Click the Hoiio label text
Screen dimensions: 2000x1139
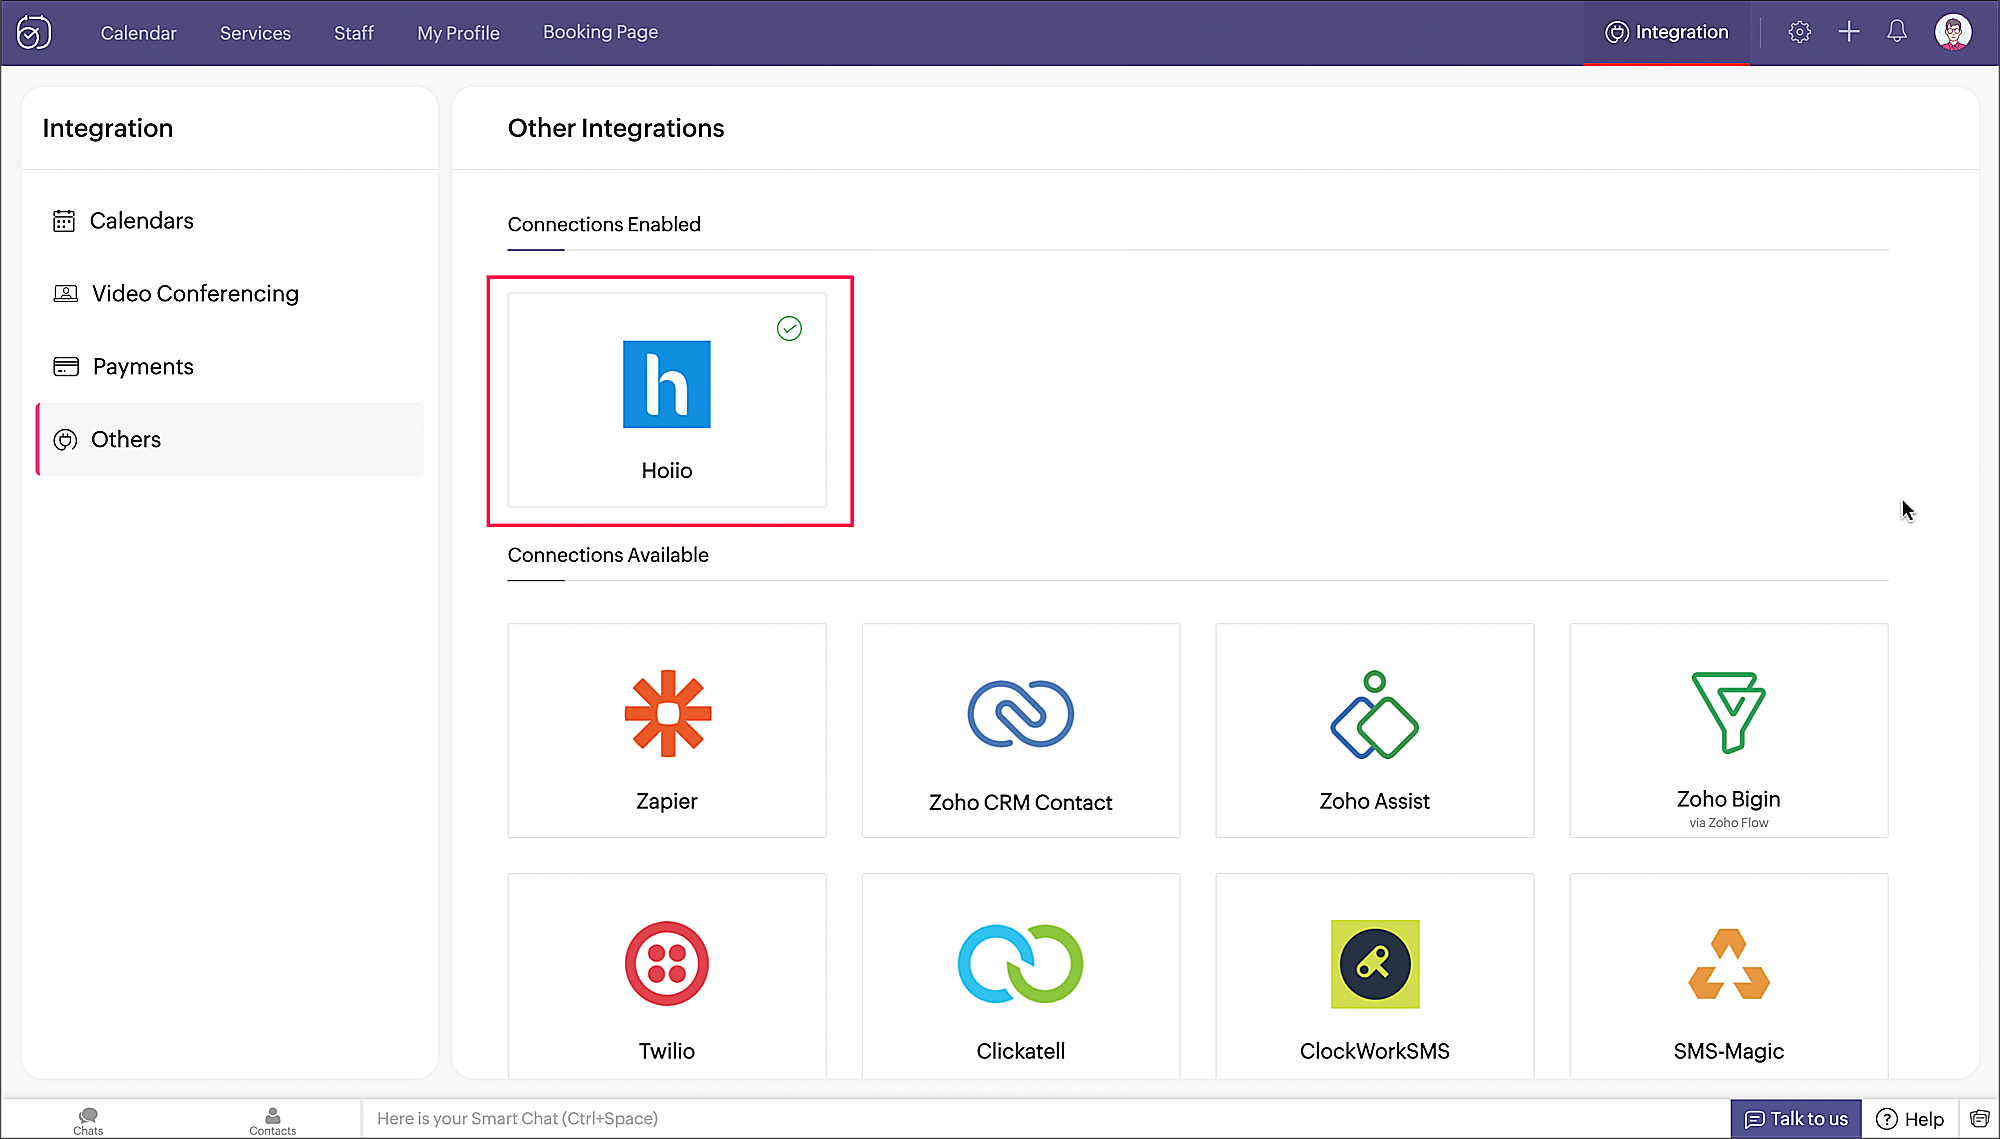coord(666,470)
